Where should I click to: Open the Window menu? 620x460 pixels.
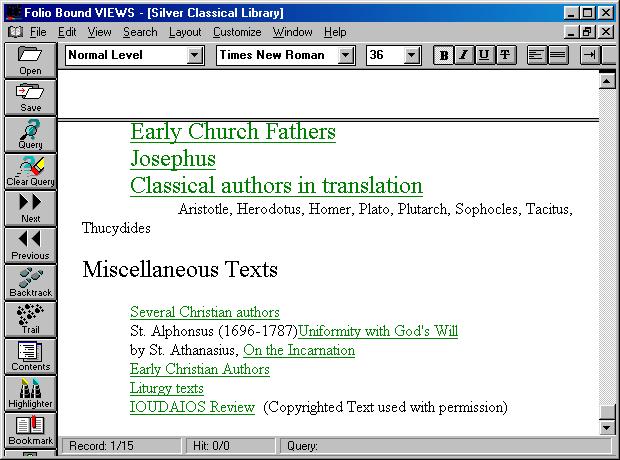click(x=292, y=32)
